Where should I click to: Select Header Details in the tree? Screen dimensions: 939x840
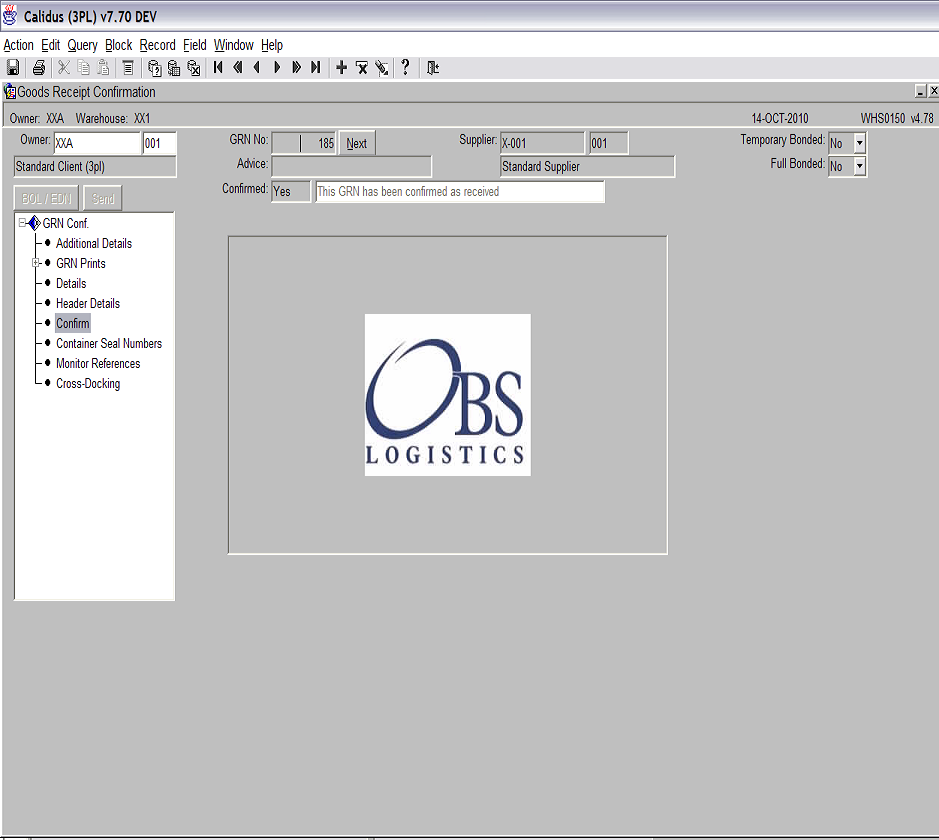[88, 304]
